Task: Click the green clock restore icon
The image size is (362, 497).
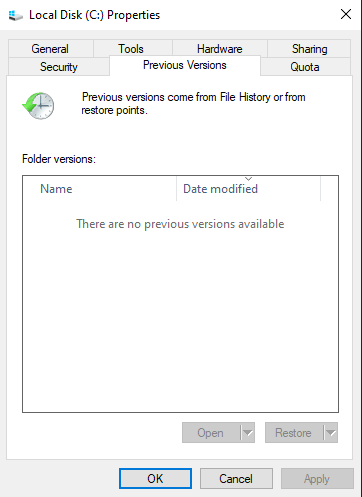Action: point(38,106)
